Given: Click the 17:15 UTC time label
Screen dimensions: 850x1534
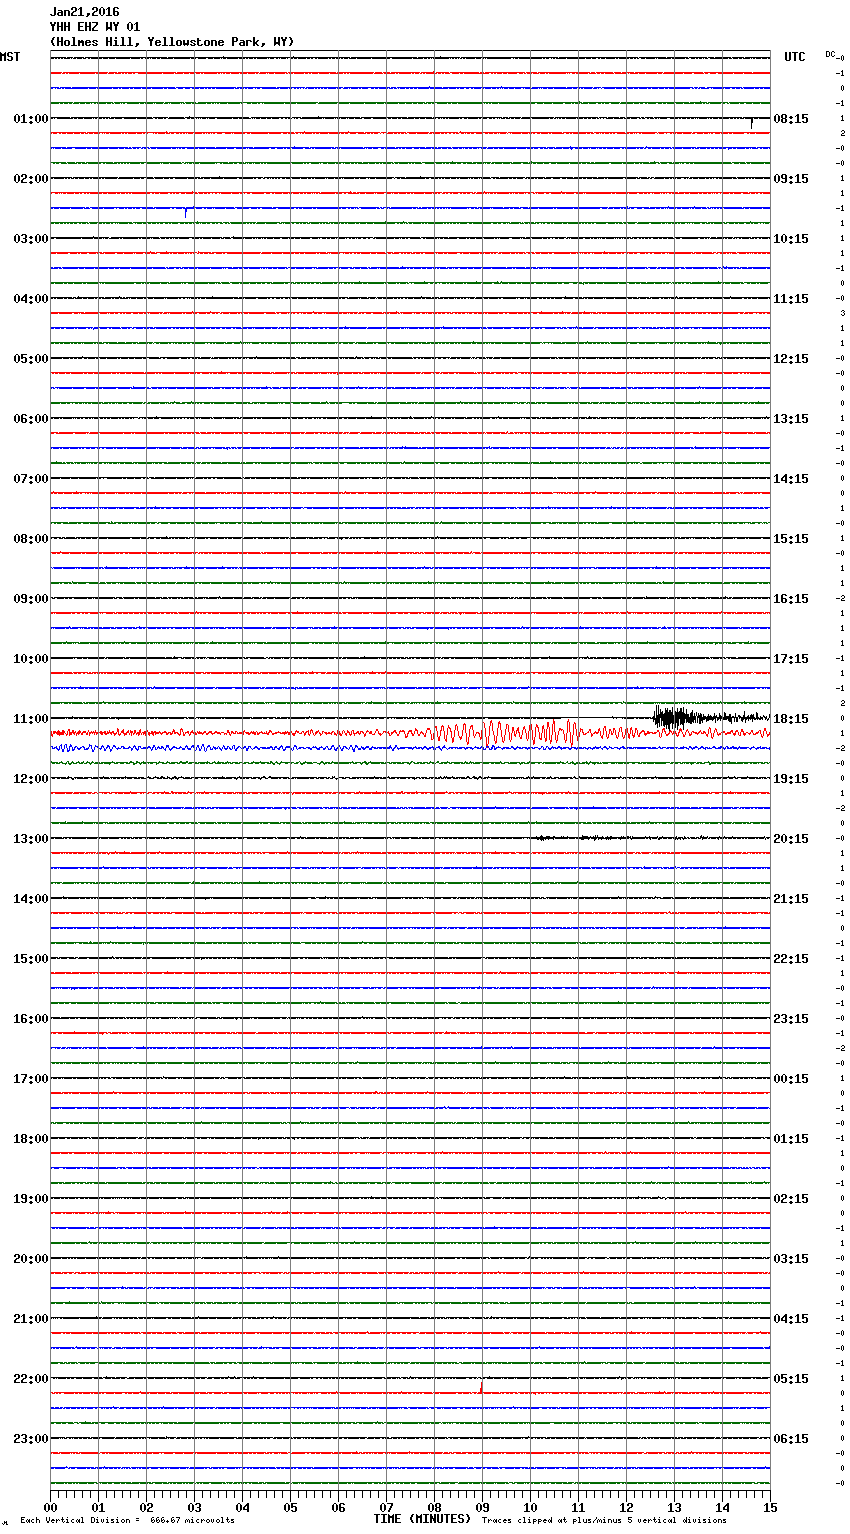Looking at the screenshot, I should [791, 659].
